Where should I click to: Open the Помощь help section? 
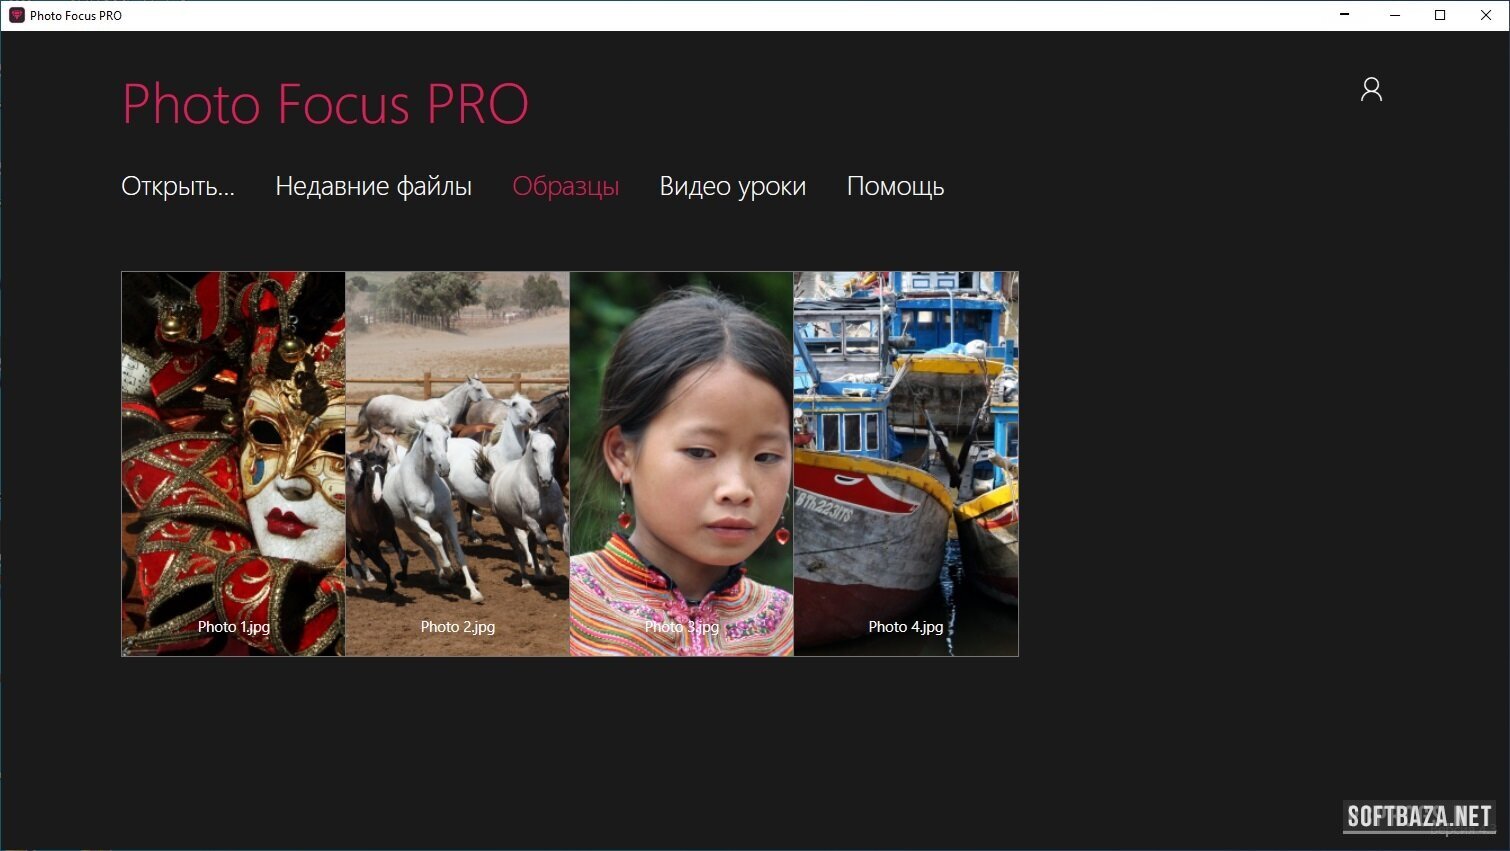coord(895,187)
